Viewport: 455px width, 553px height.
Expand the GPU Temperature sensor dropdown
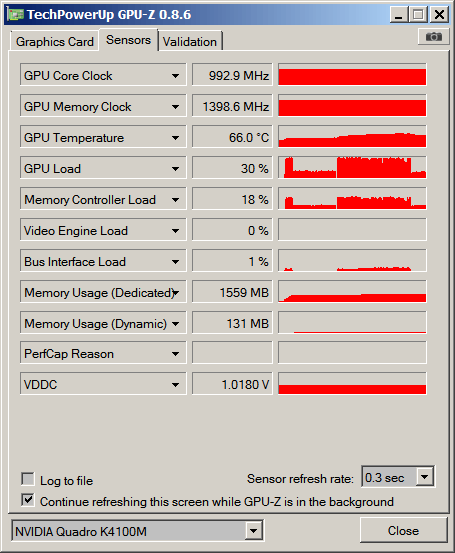click(x=175, y=138)
